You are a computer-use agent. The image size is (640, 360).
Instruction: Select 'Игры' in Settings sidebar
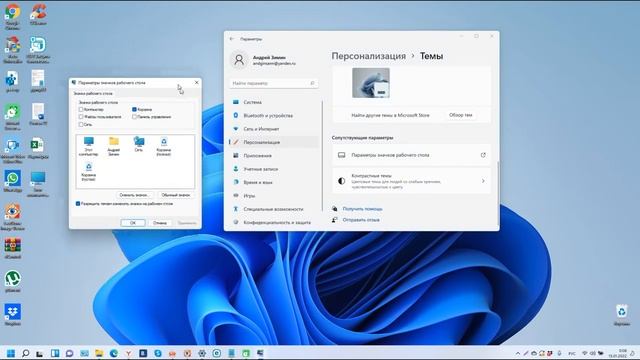pos(274,196)
